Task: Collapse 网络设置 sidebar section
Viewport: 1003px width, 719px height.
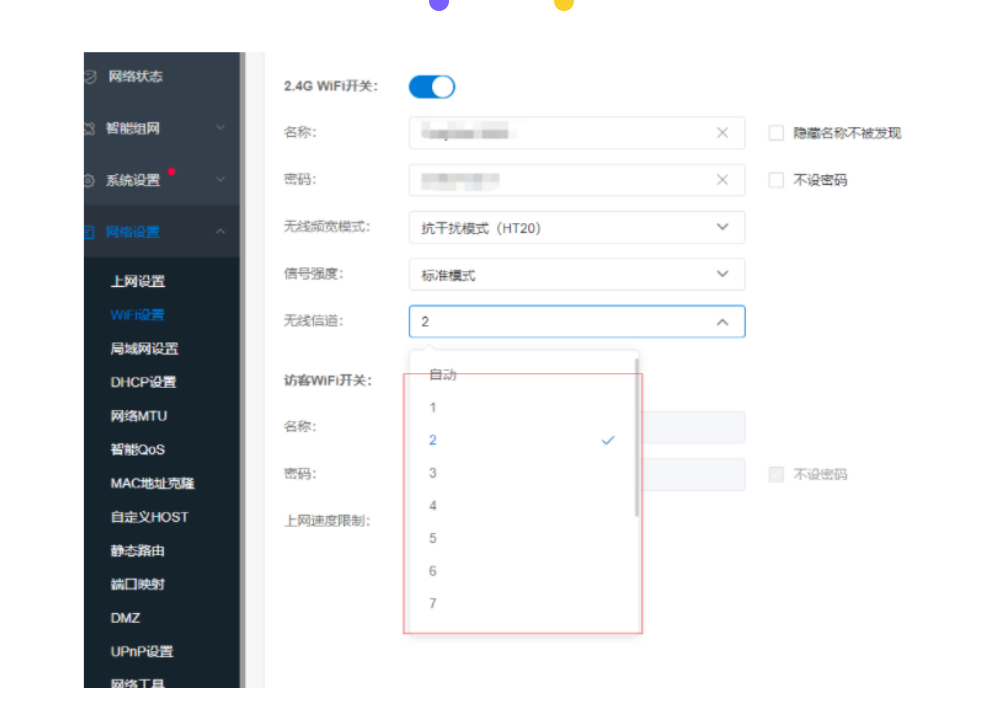Action: click(162, 232)
